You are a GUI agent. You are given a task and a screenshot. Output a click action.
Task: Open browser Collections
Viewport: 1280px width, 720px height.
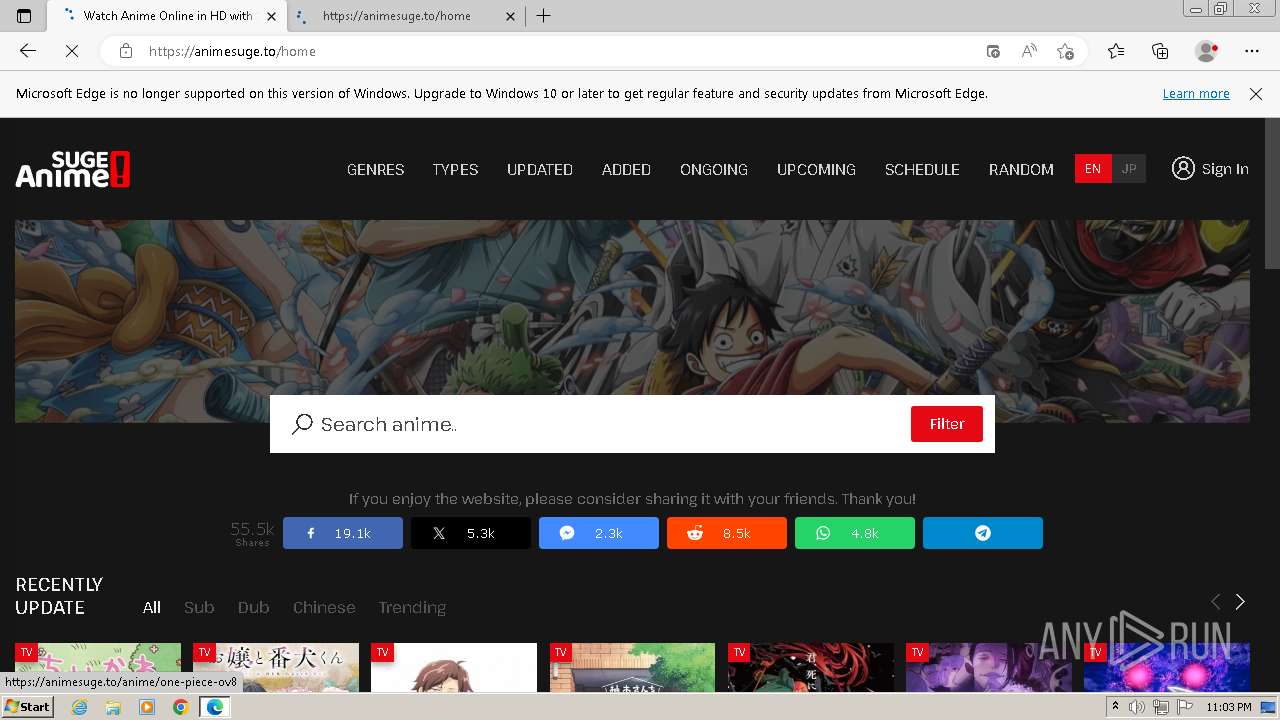point(1160,51)
